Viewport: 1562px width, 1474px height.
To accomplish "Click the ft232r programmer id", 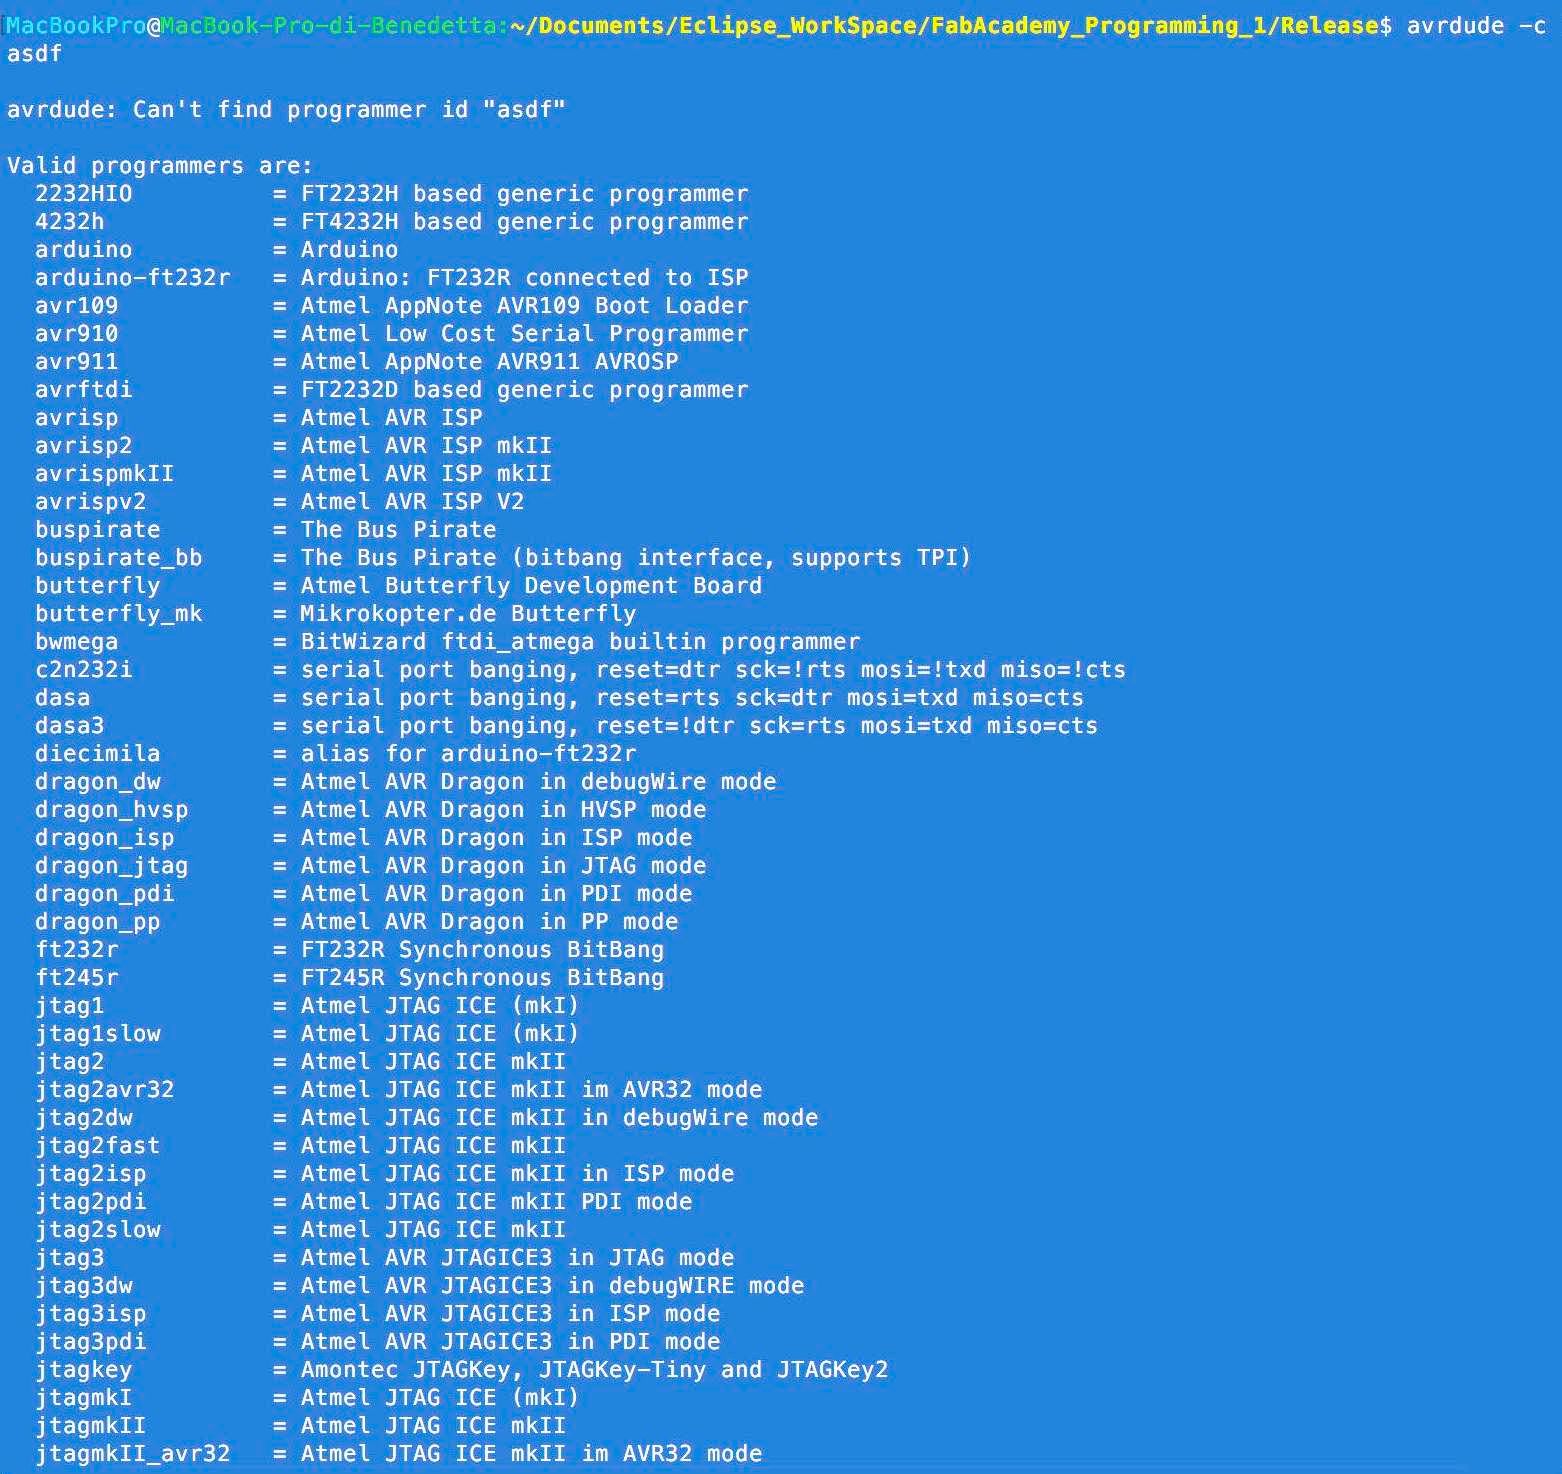I will tap(76, 950).
